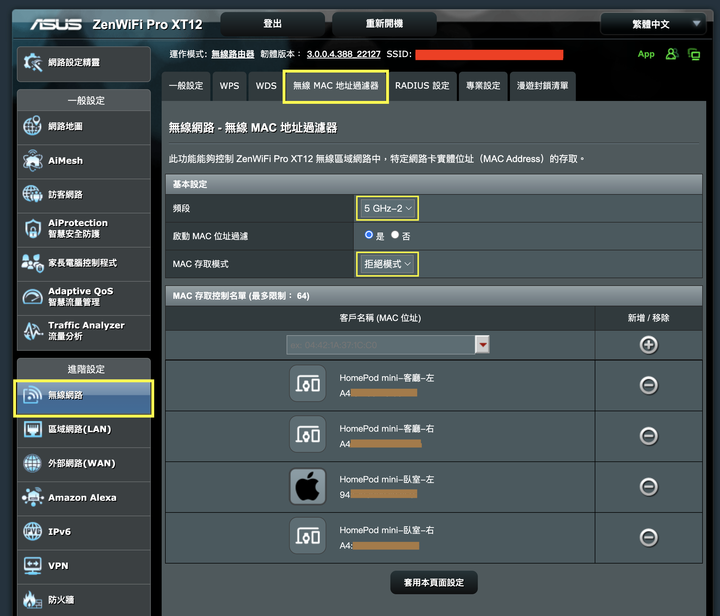Open VPN settings icon
Viewport: 720px width, 616px height.
33,566
